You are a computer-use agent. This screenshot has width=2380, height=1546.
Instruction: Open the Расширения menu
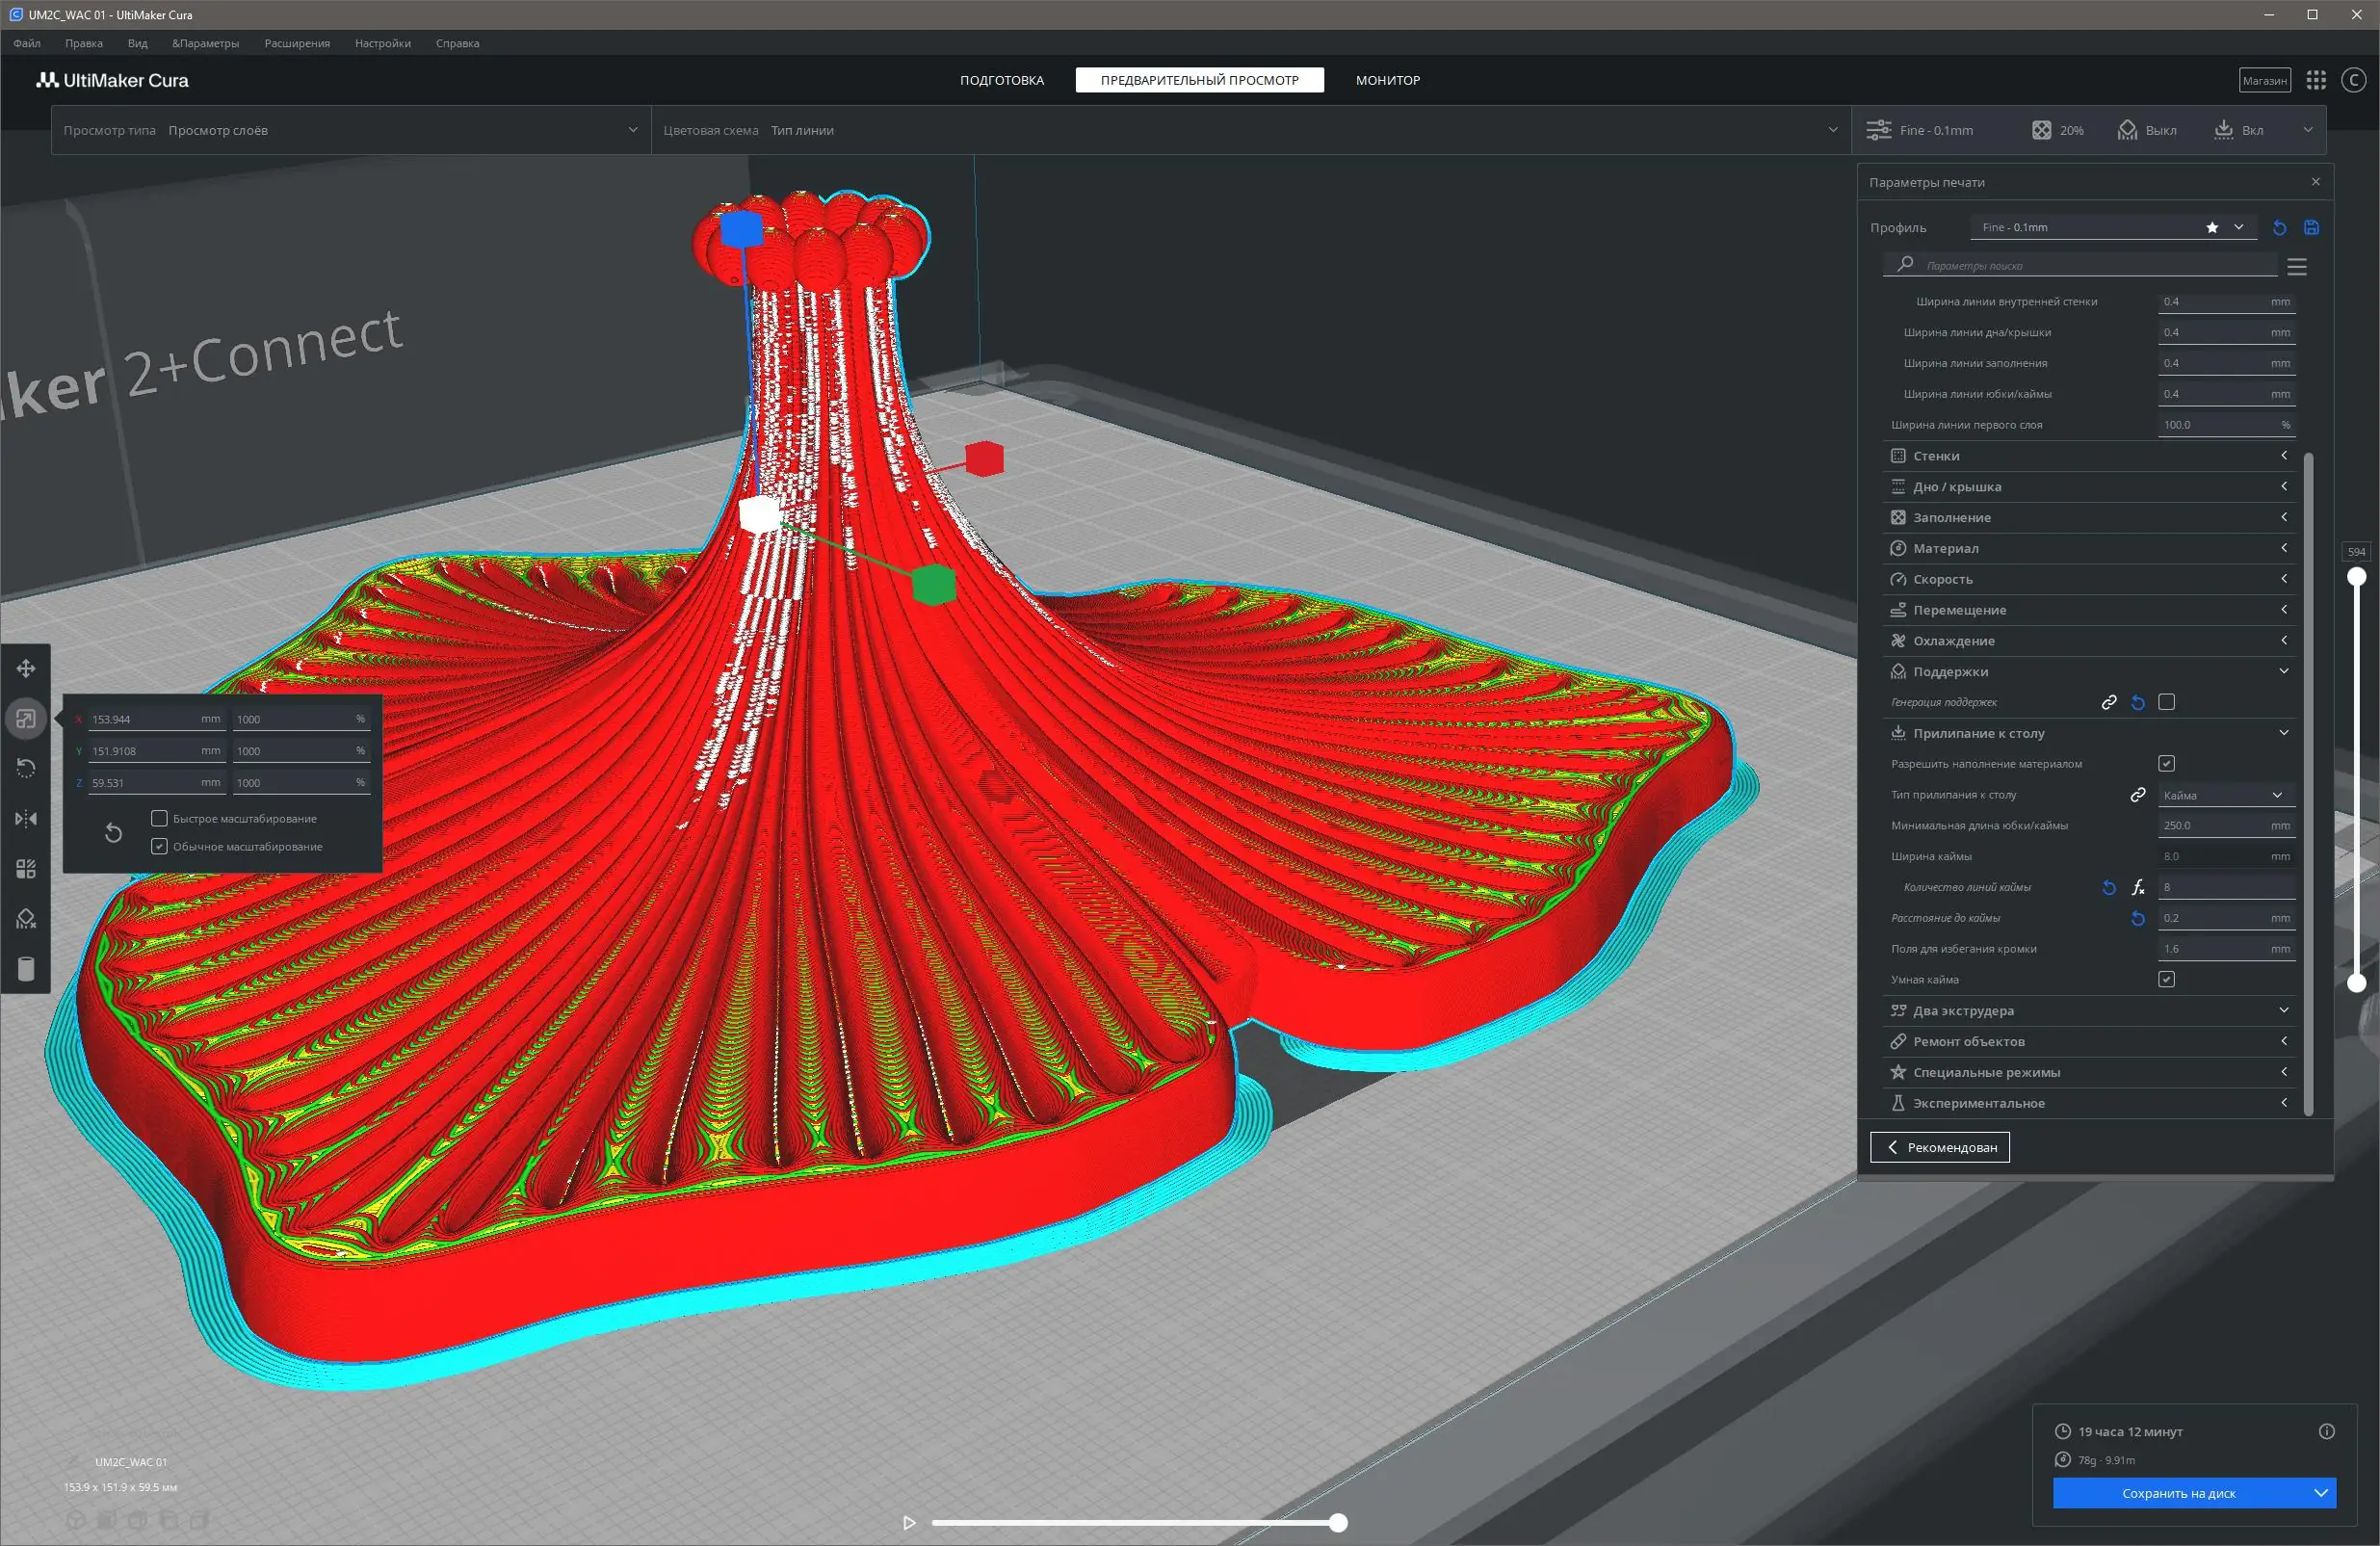click(x=297, y=43)
